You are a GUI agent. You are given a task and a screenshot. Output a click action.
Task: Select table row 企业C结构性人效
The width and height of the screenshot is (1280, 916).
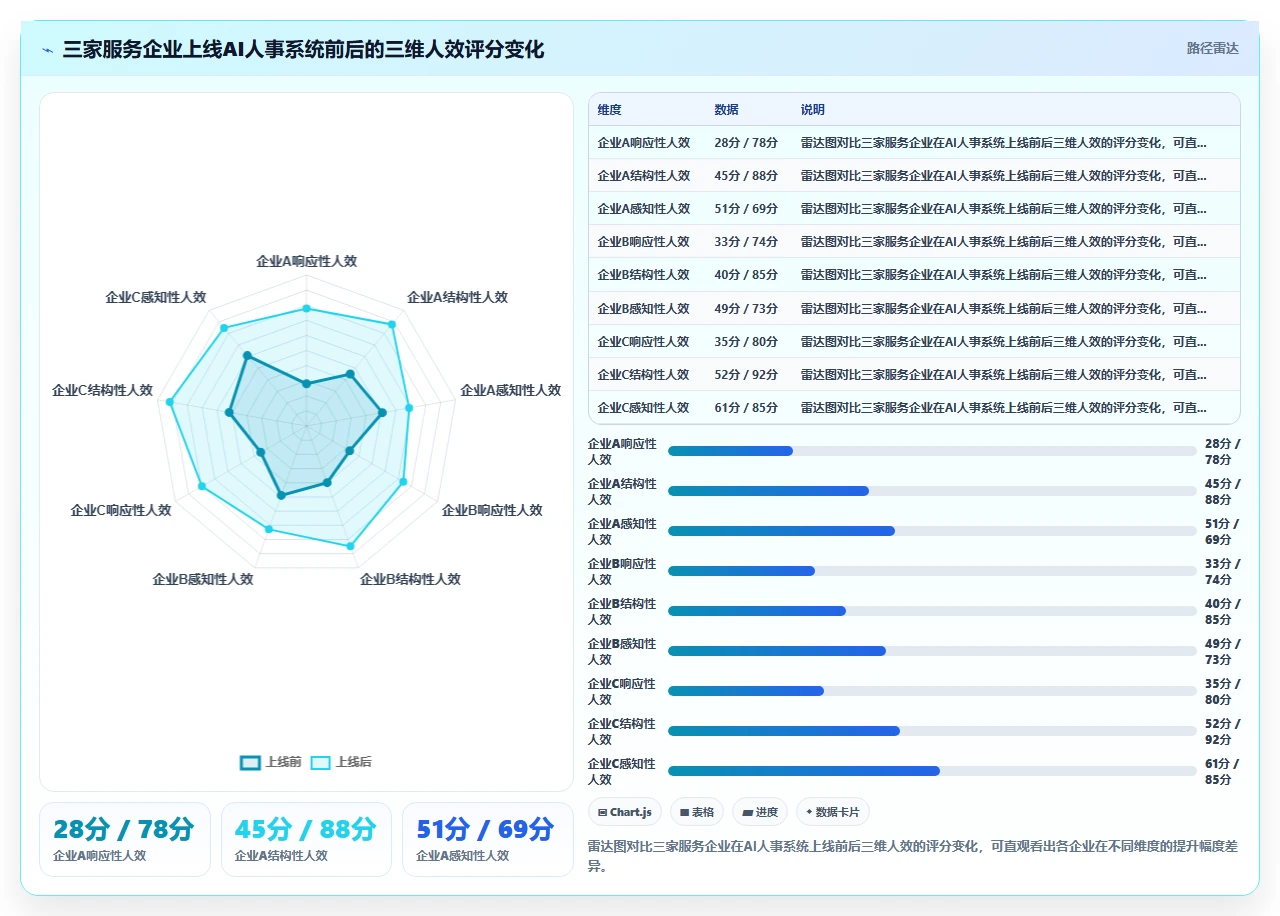(x=914, y=374)
